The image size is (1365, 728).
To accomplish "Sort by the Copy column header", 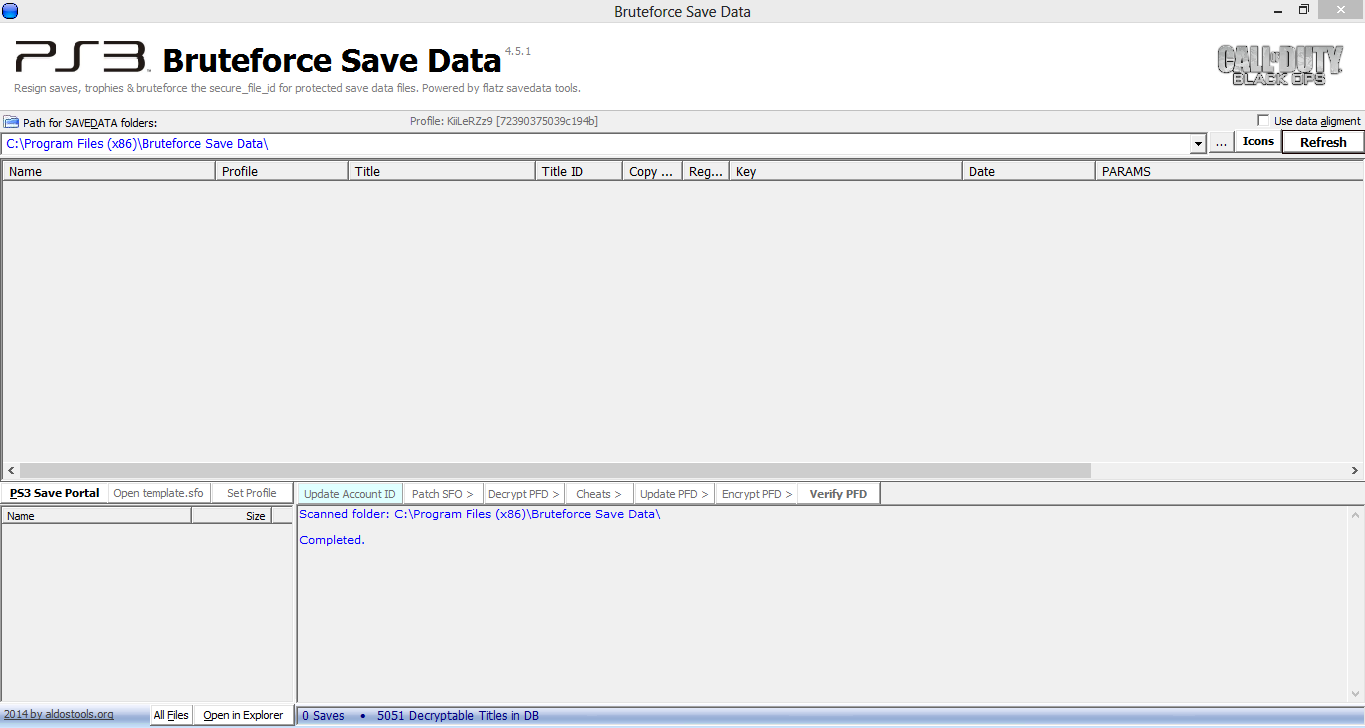I will pos(653,171).
